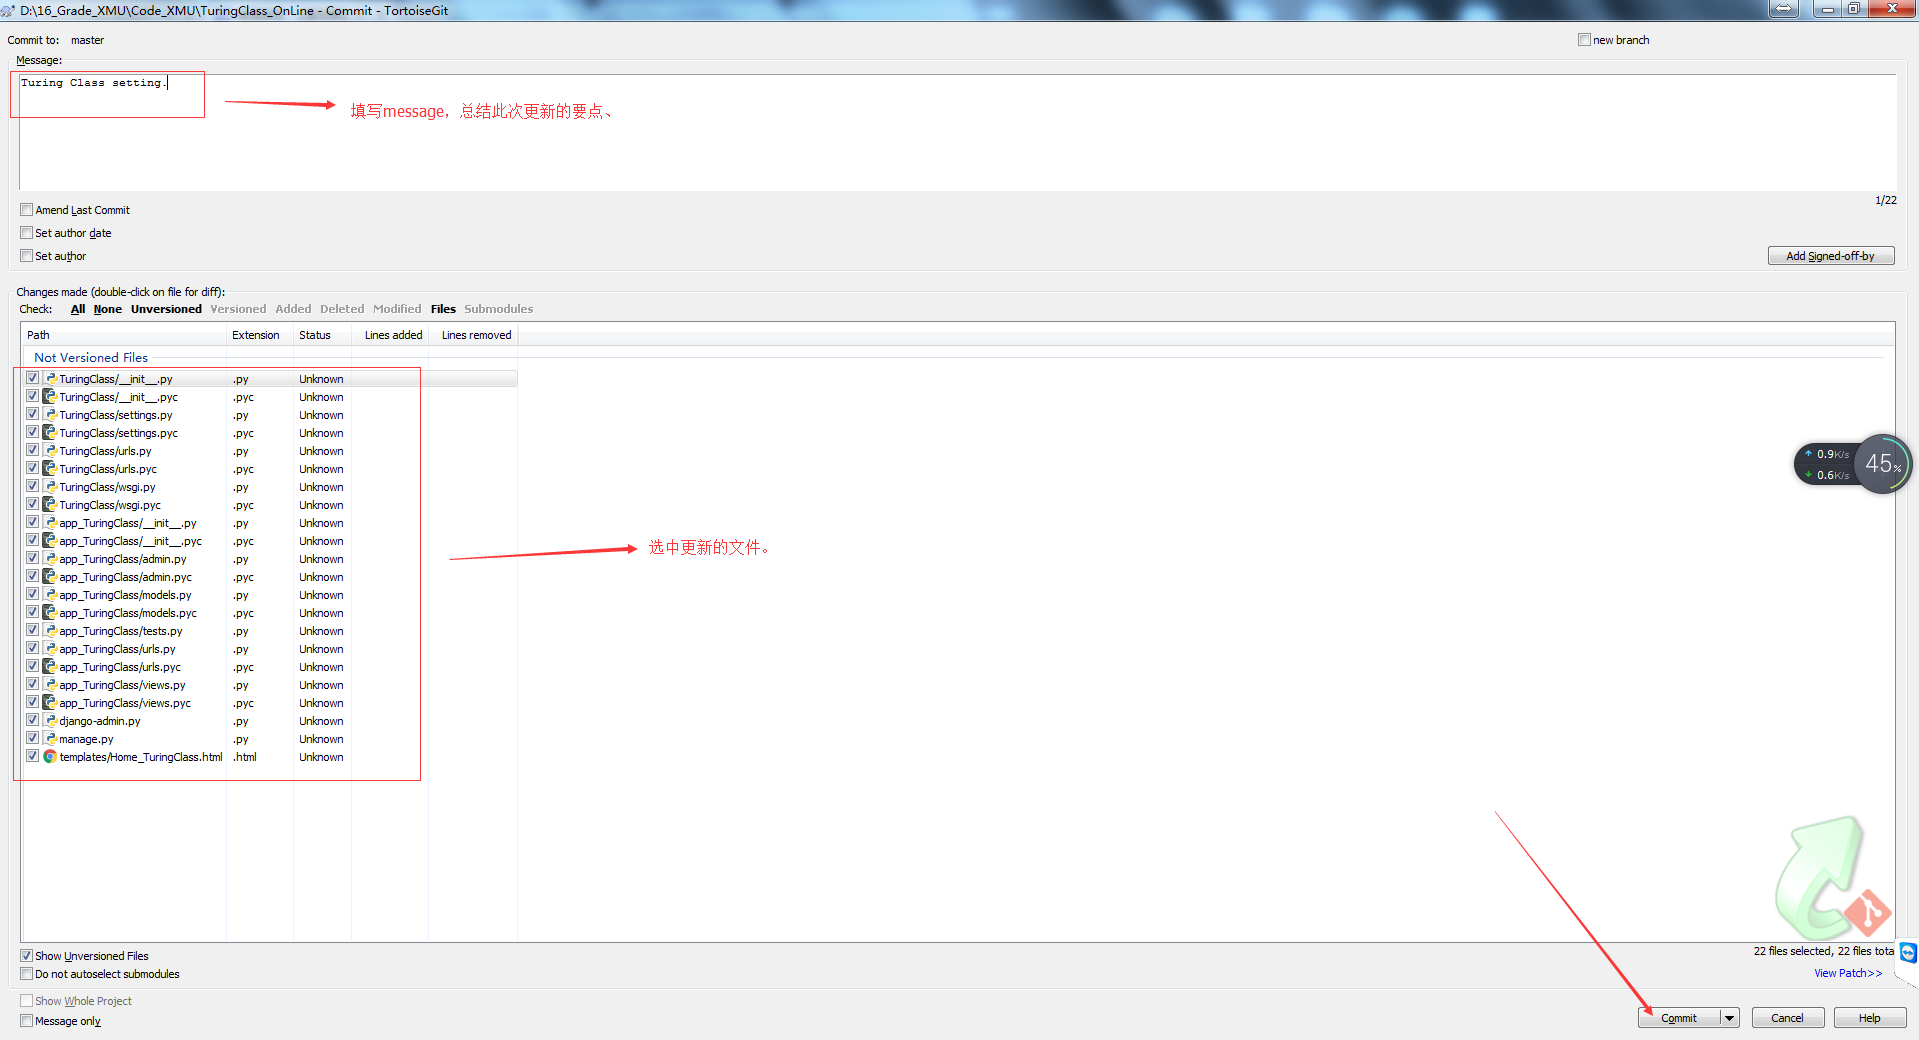The image size is (1919, 1040).
Task: Click the icon of TuringClass/__init__.pyc
Action: pyautogui.click(x=50, y=397)
